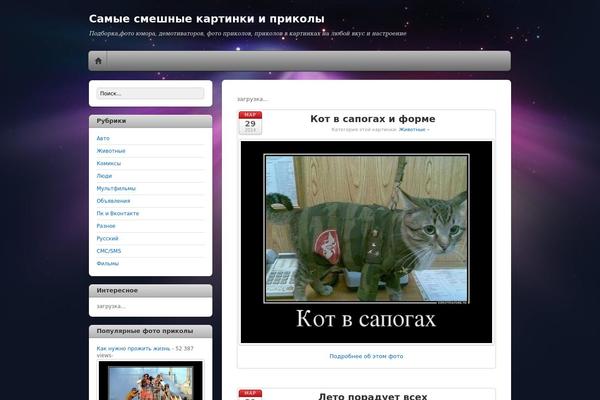Viewport: 600px width, 400px height.
Task: Open the Авто category
Action: click(x=103, y=138)
